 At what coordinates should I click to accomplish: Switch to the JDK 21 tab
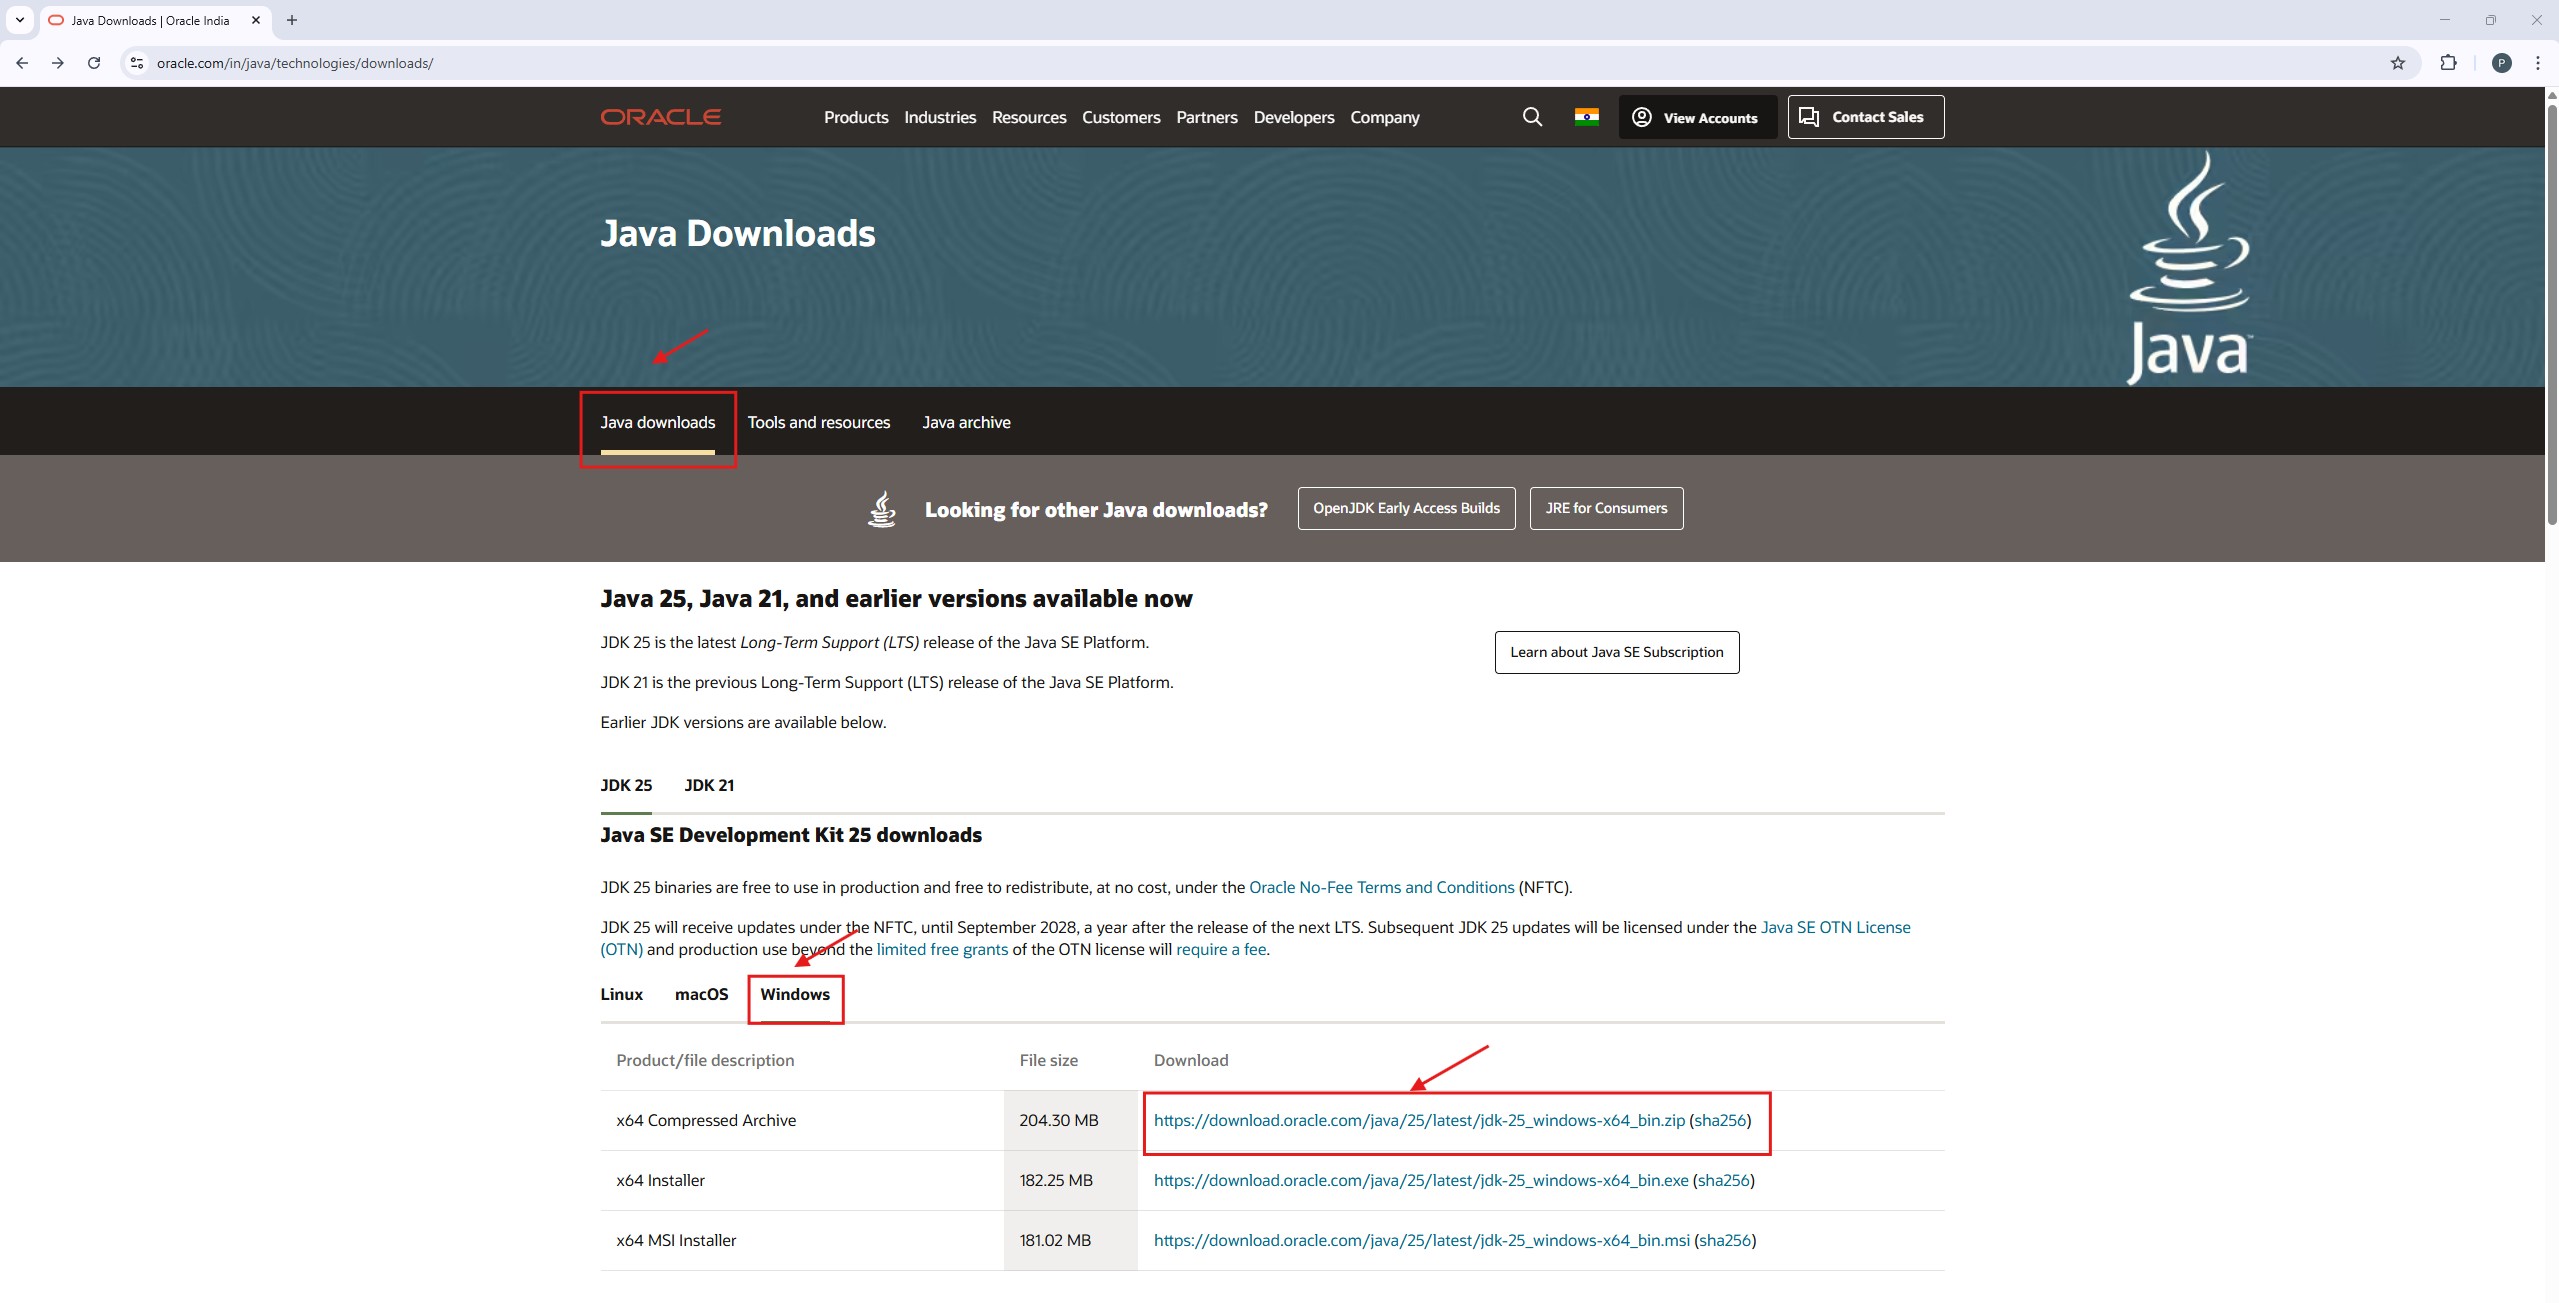(x=708, y=785)
